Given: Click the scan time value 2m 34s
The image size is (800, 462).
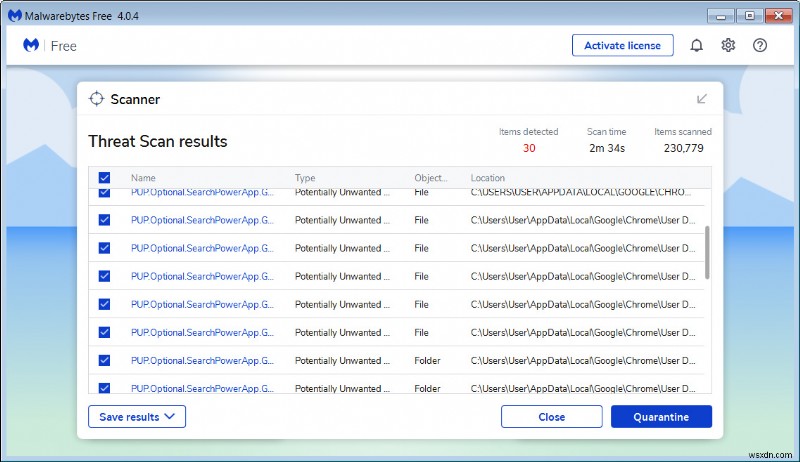Looking at the screenshot, I should 607,148.
